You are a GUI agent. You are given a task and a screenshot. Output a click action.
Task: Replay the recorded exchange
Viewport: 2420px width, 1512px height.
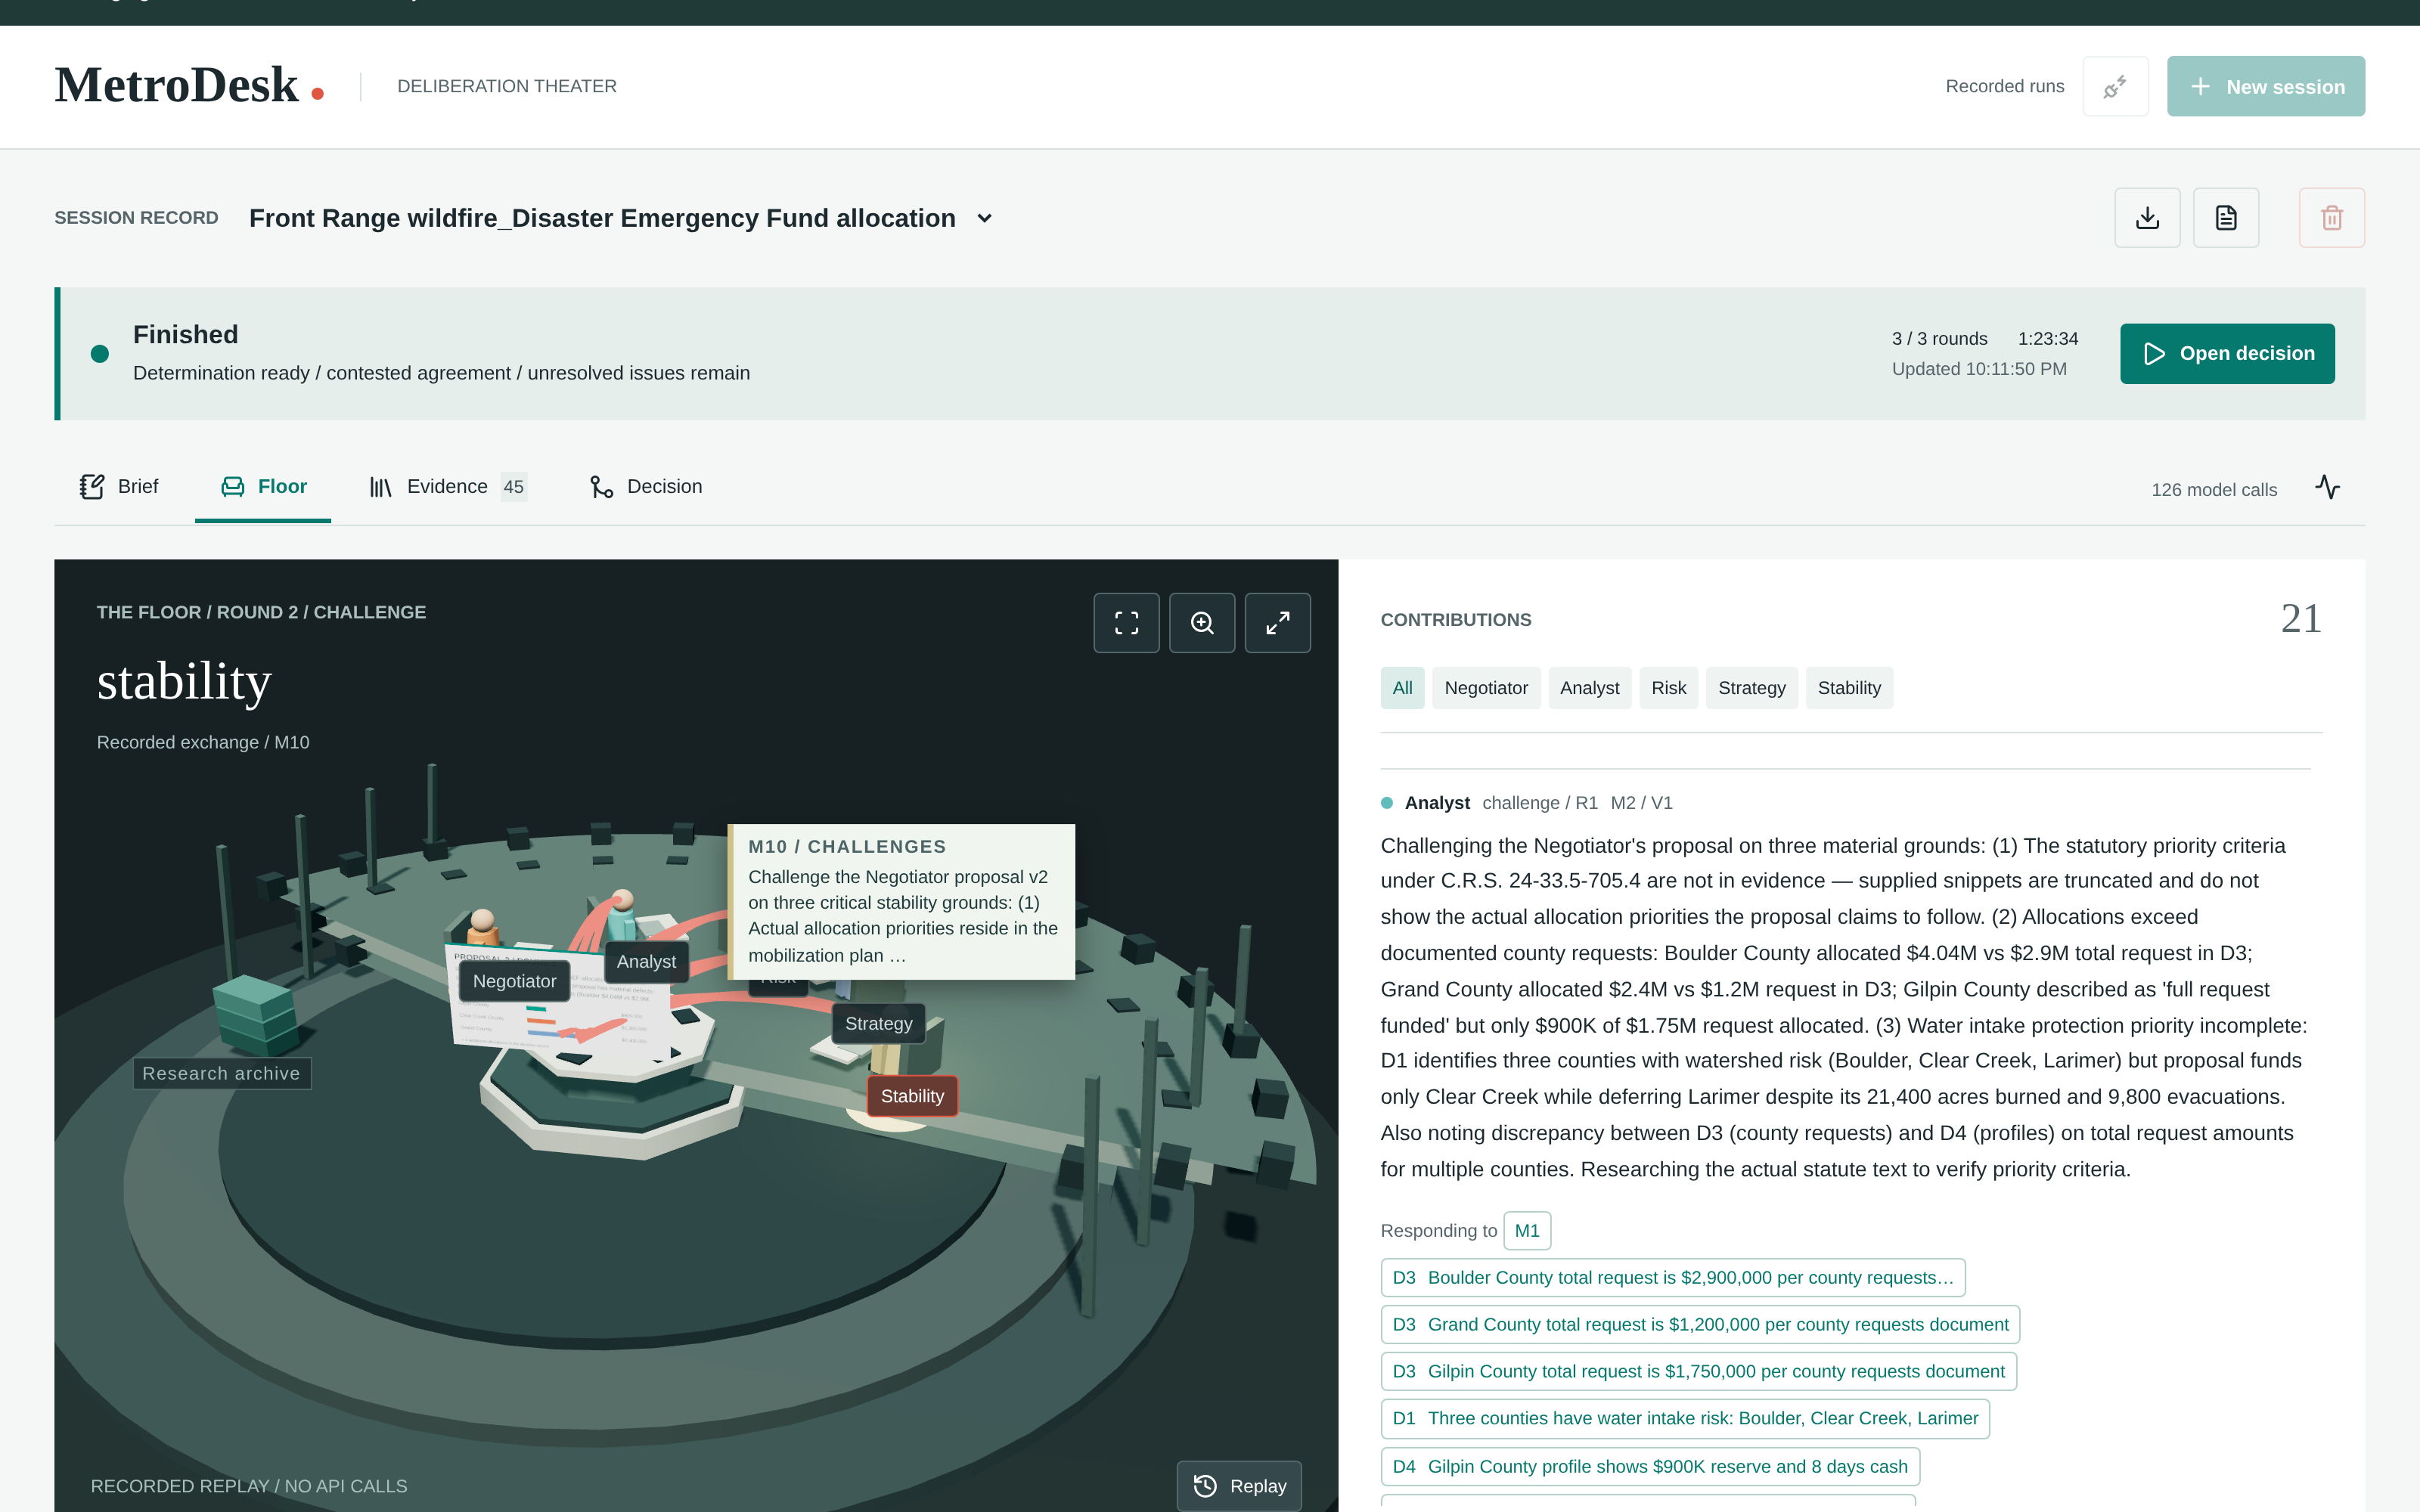tap(1239, 1485)
